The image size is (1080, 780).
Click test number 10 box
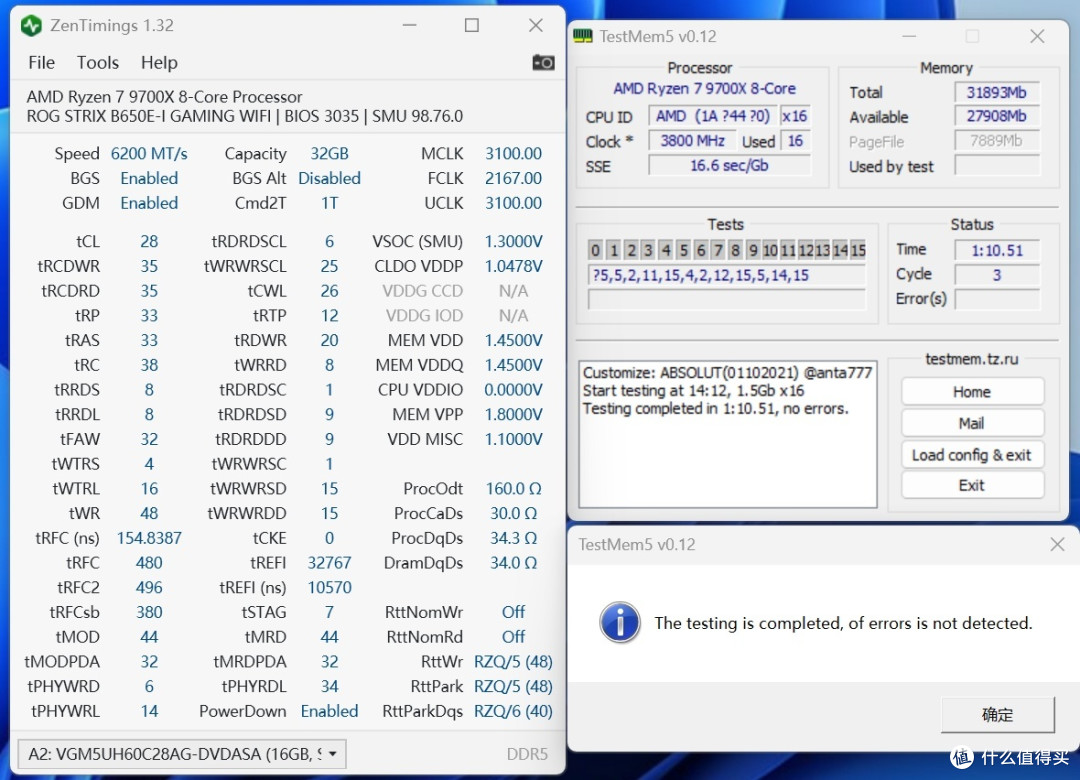[770, 250]
